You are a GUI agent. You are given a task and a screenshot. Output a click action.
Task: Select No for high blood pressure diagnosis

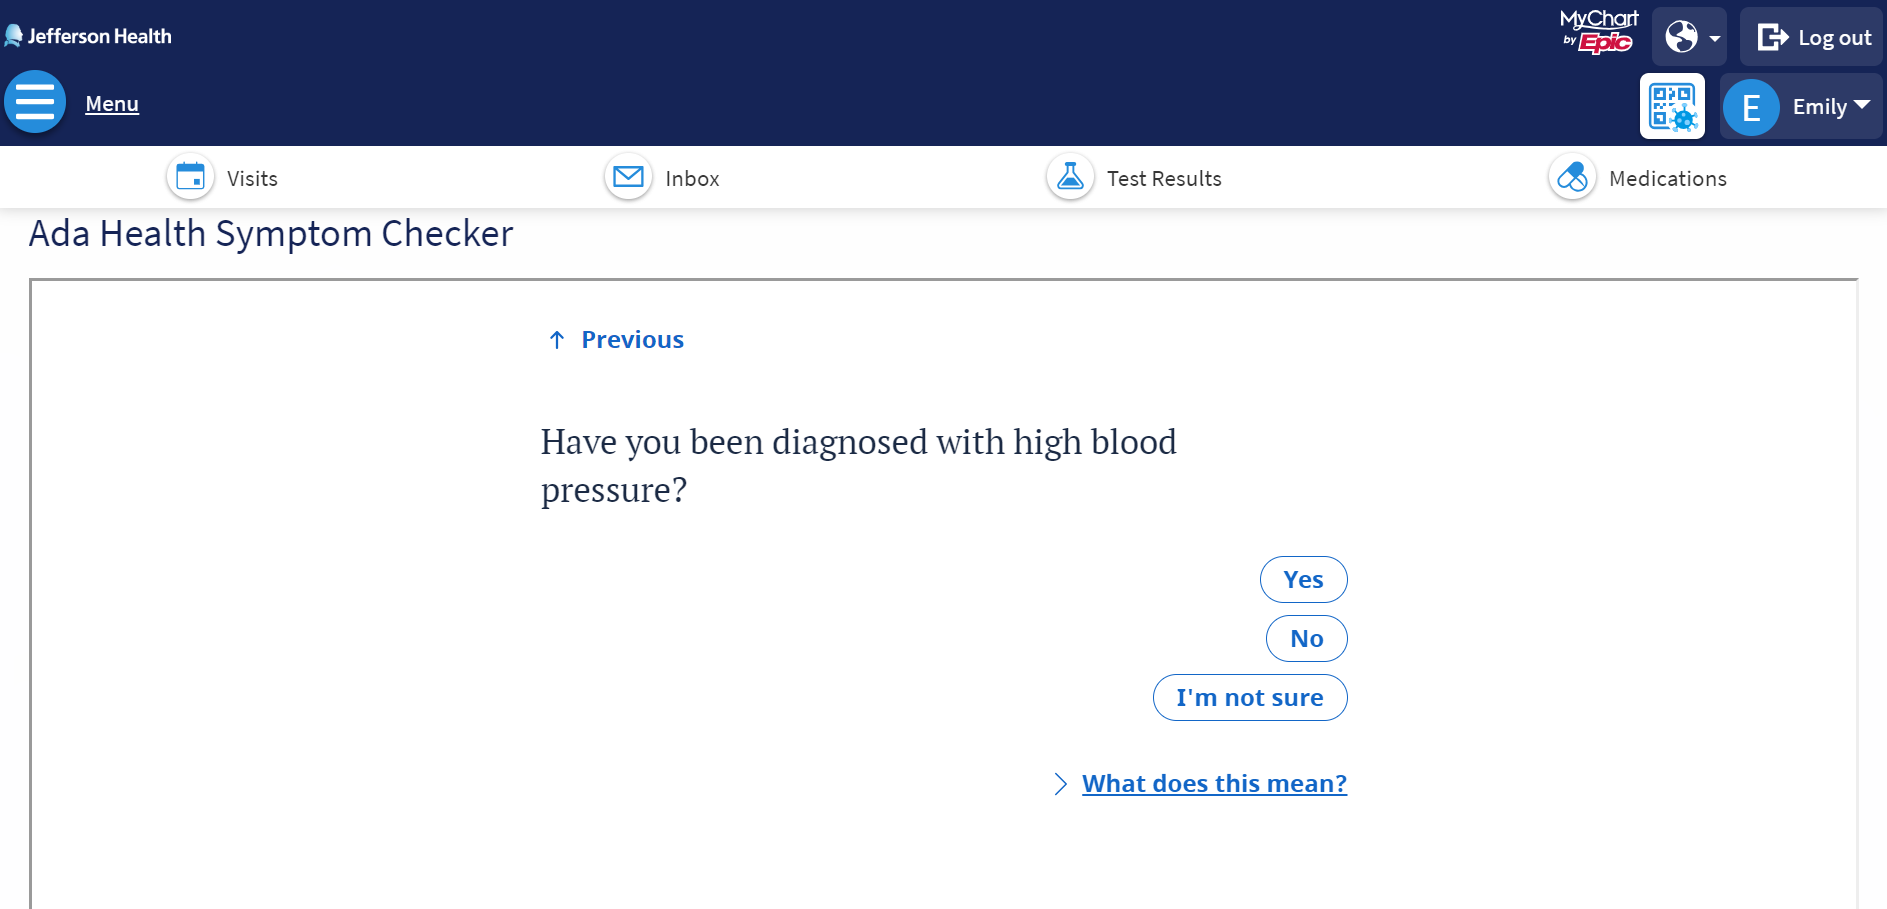[x=1306, y=638]
